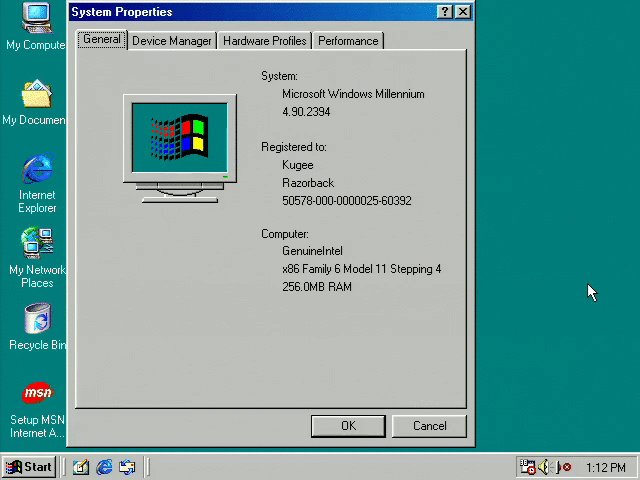640x480 pixels.
Task: Open Outlook Express quick launch icon
Action: [x=127, y=467]
